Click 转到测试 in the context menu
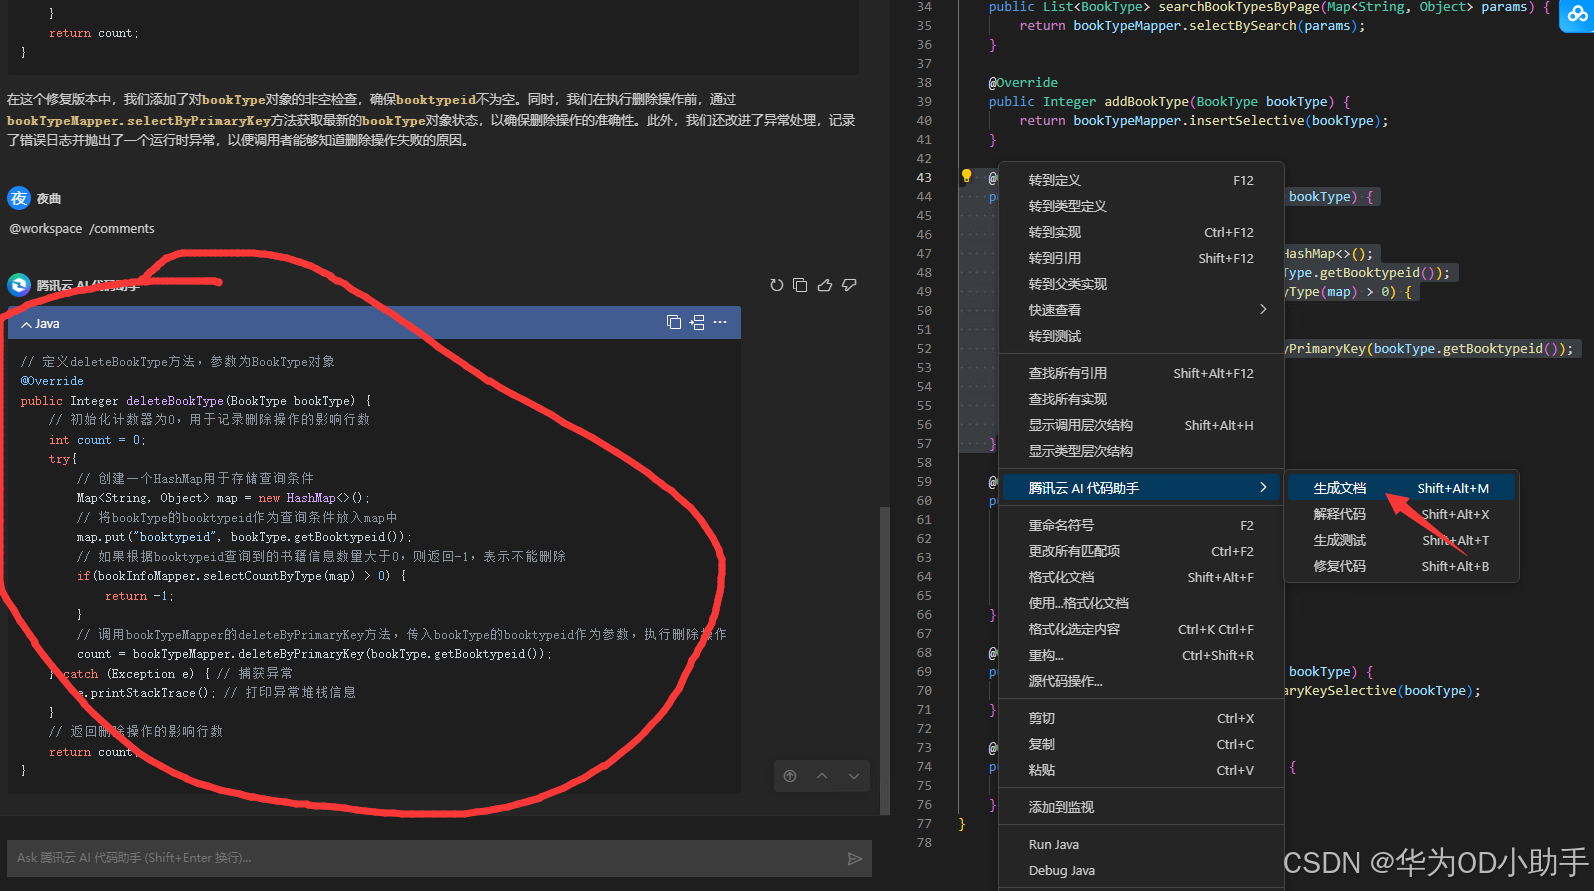 tap(1141, 336)
